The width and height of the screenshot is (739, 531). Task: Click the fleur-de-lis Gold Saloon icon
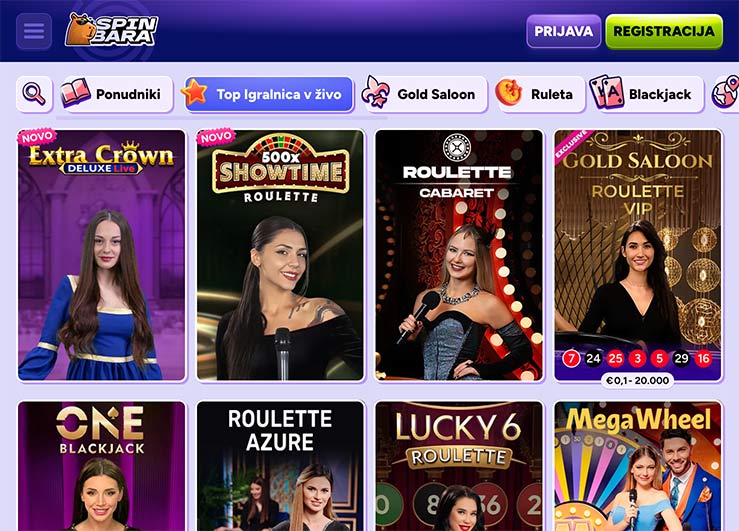click(x=376, y=92)
